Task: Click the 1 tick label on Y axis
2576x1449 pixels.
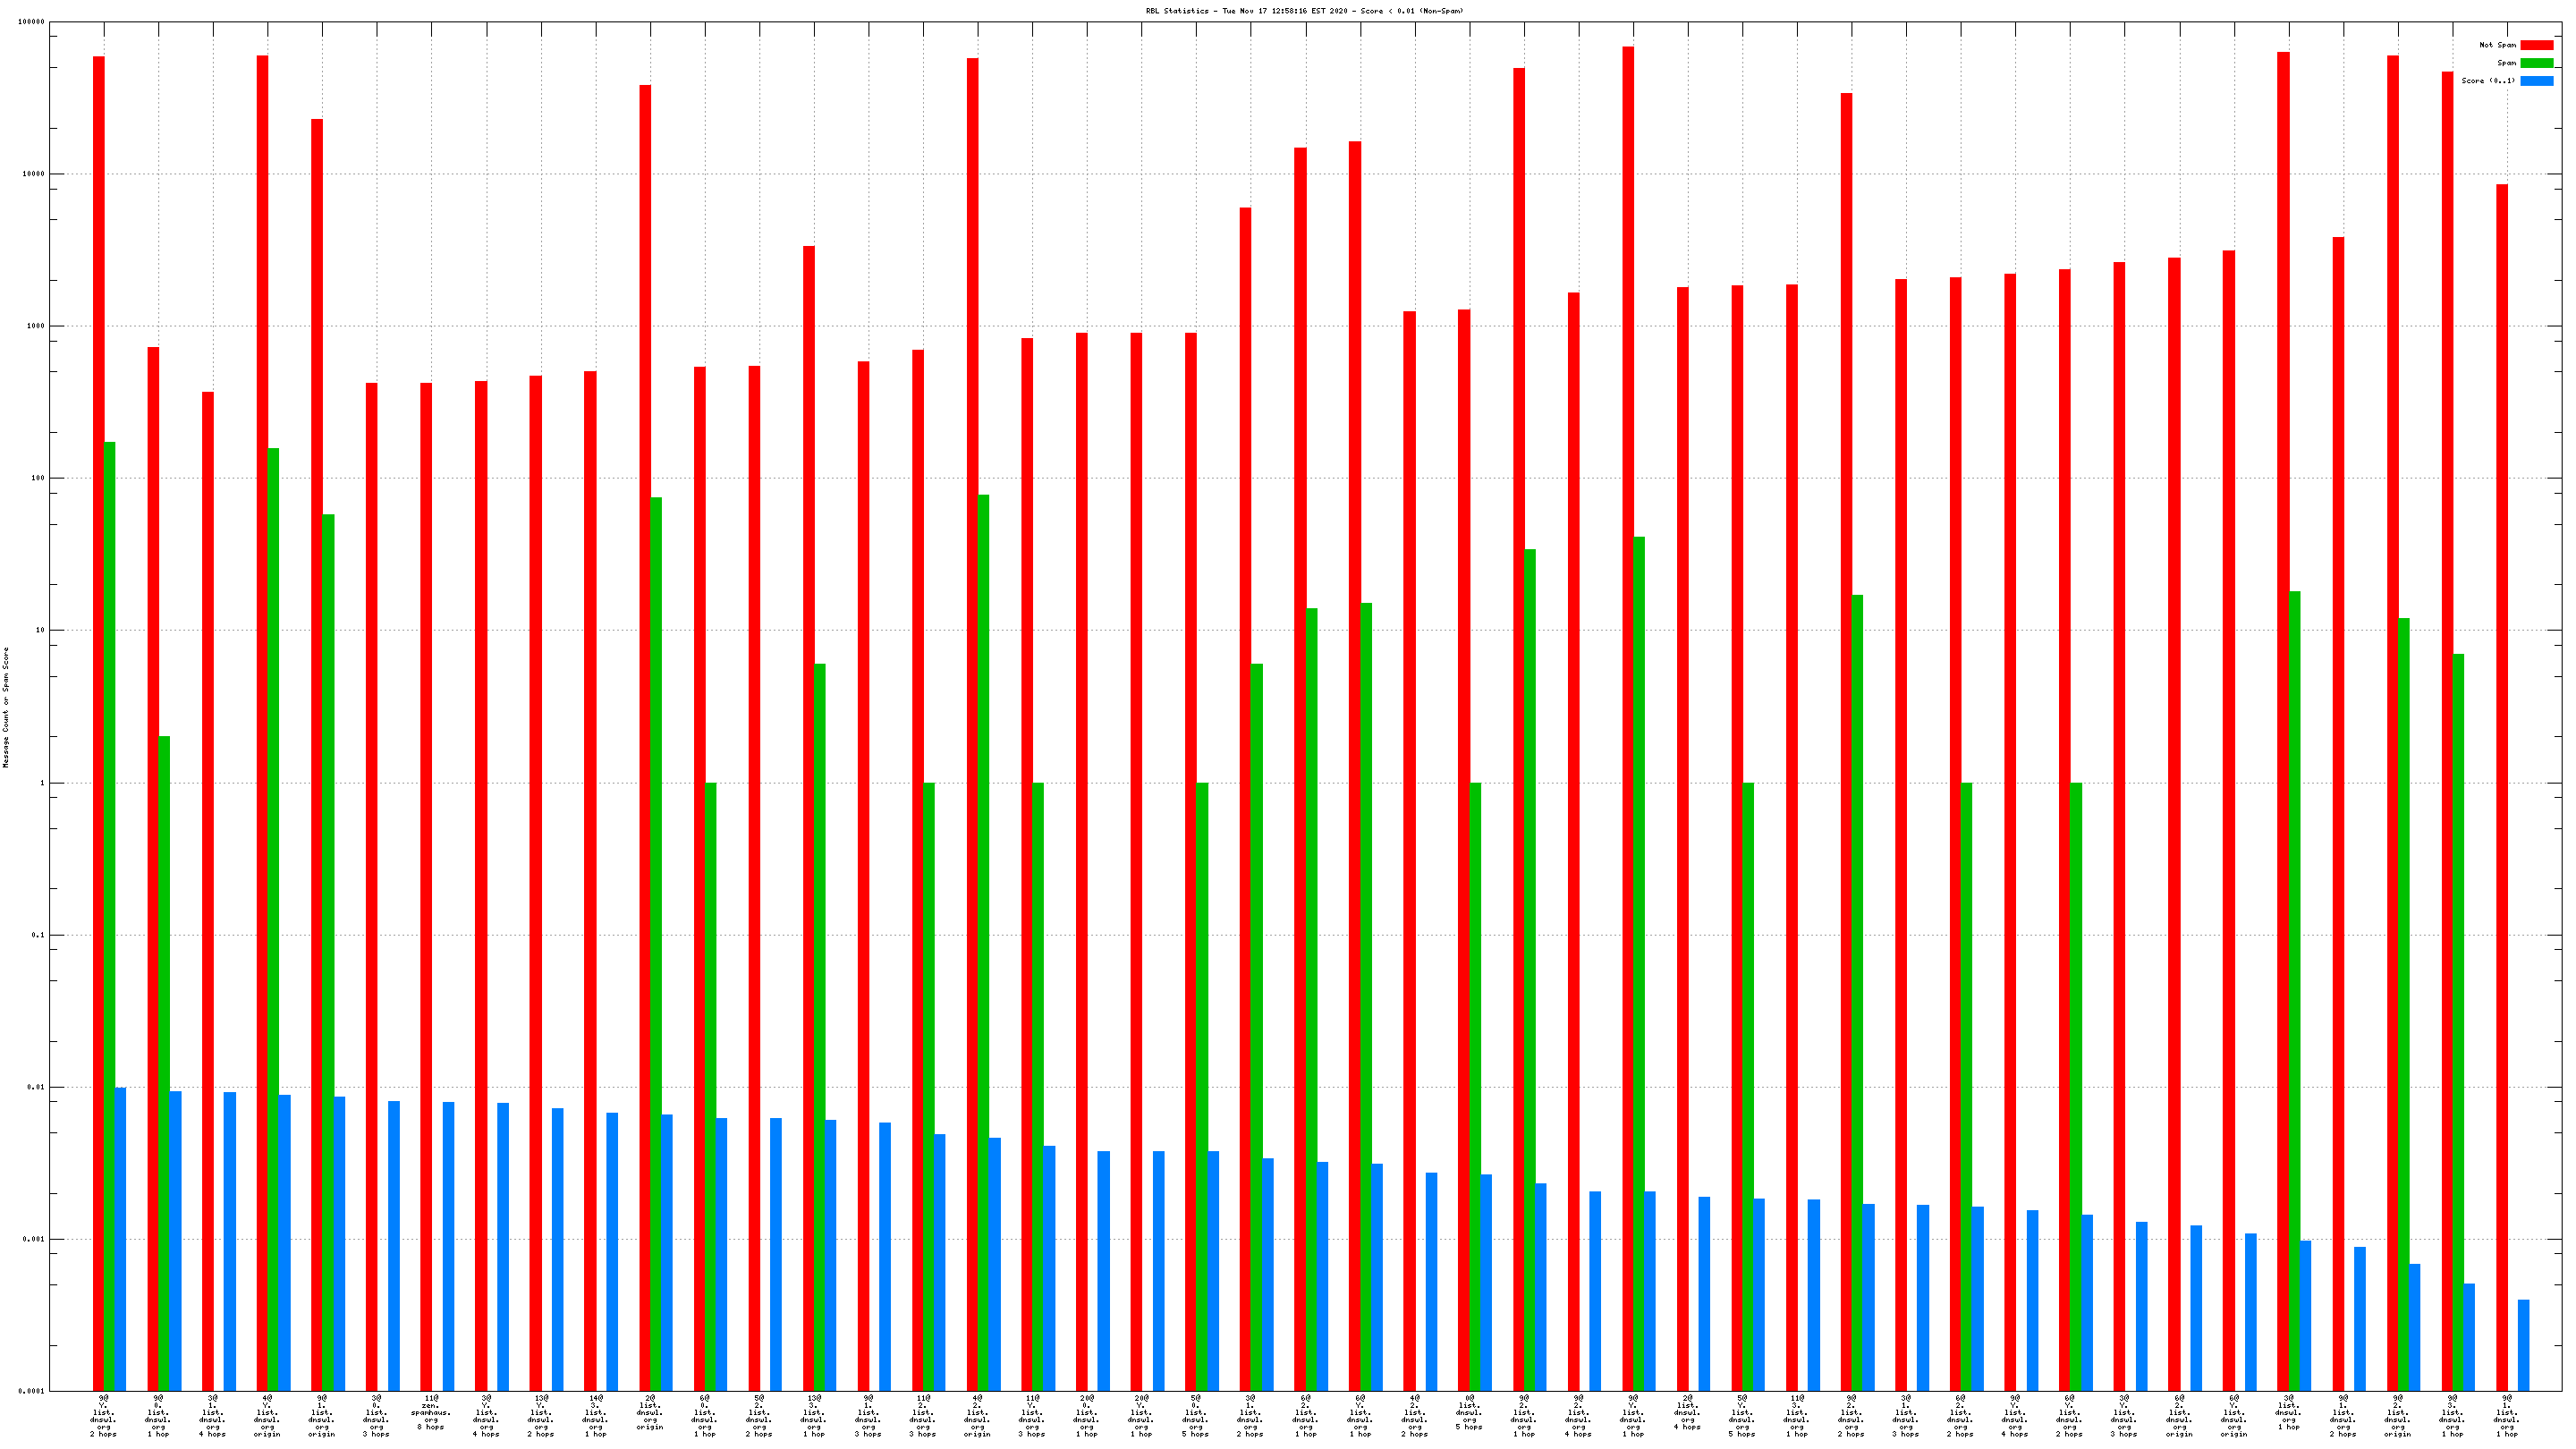Action: pos(42,783)
